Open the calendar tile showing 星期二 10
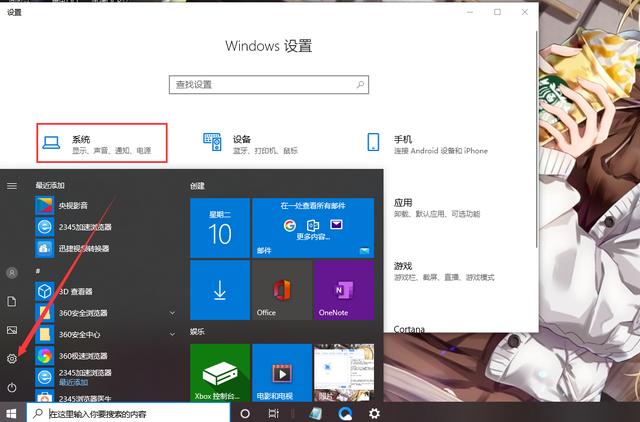This screenshot has width=640, height=422. (220, 228)
